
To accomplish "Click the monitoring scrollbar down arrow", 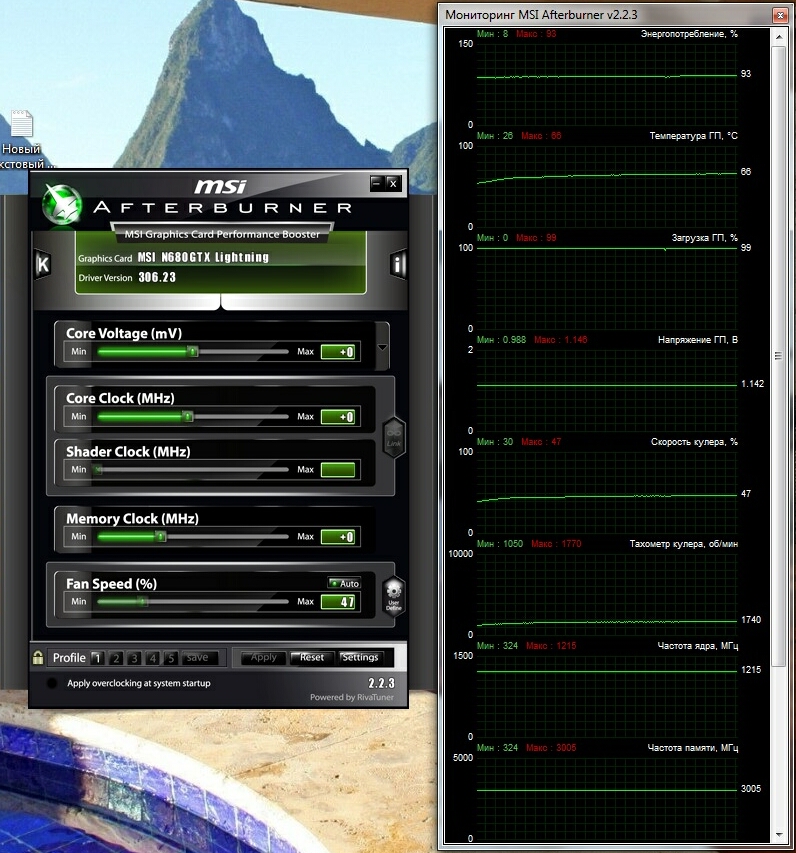I will (x=779, y=835).
